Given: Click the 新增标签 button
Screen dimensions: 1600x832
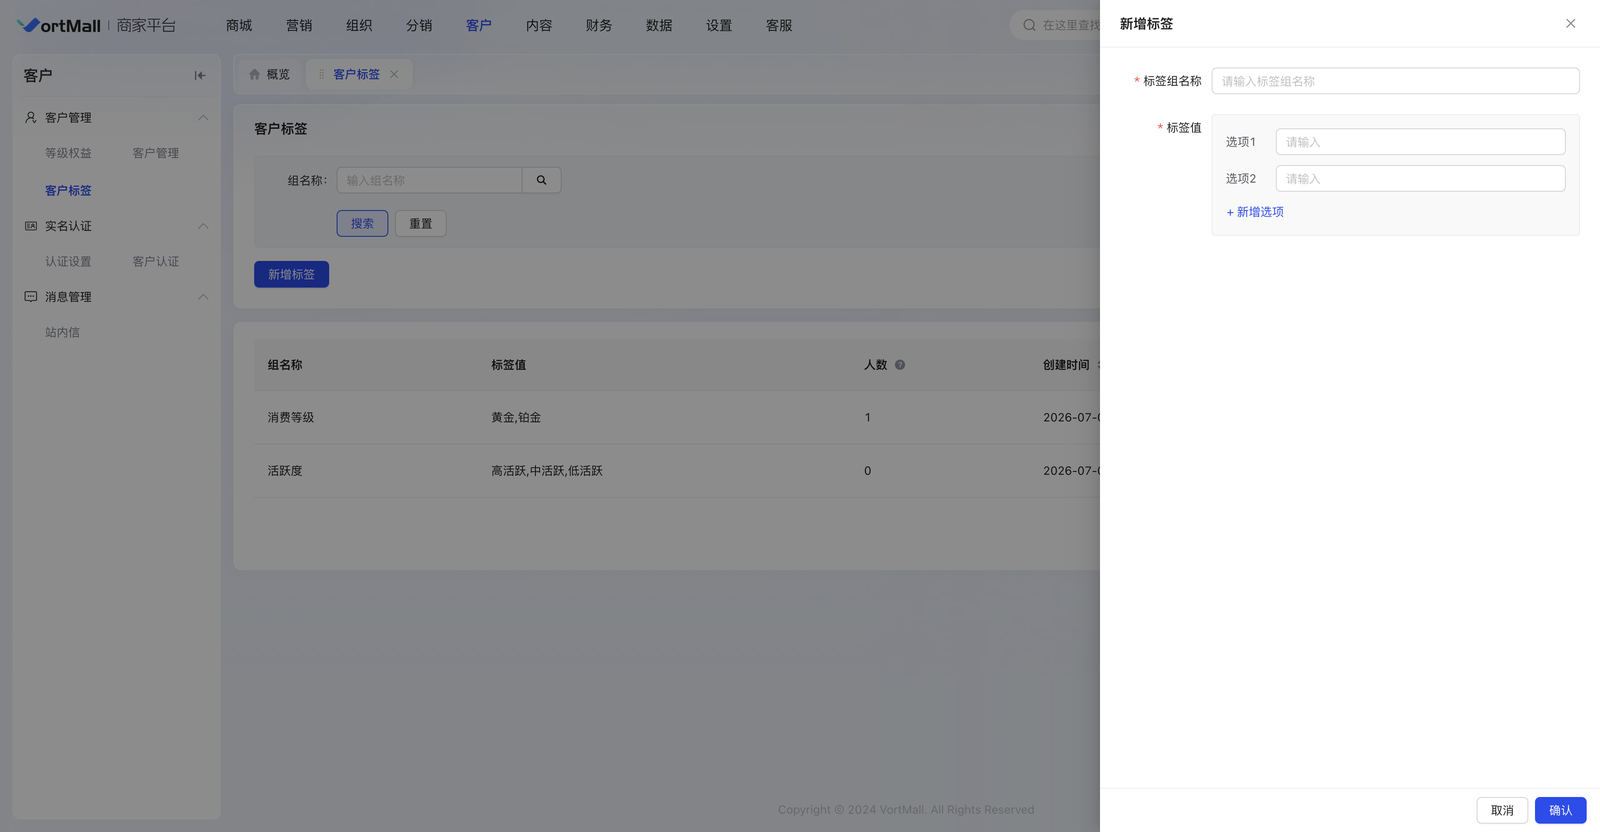Looking at the screenshot, I should tap(291, 274).
